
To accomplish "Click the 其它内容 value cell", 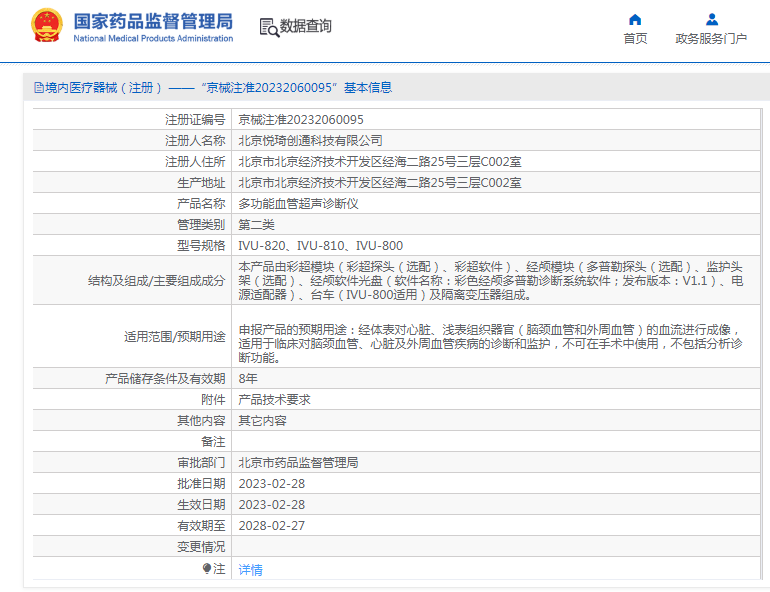I will pyautogui.click(x=262, y=421).
